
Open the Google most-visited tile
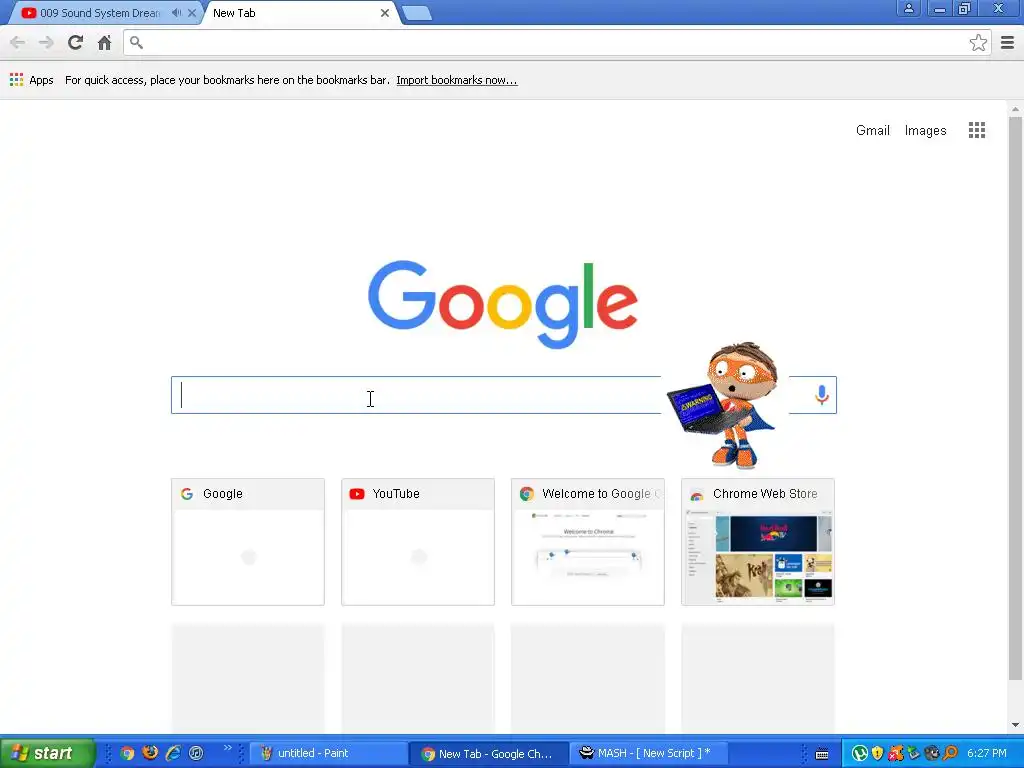point(248,542)
